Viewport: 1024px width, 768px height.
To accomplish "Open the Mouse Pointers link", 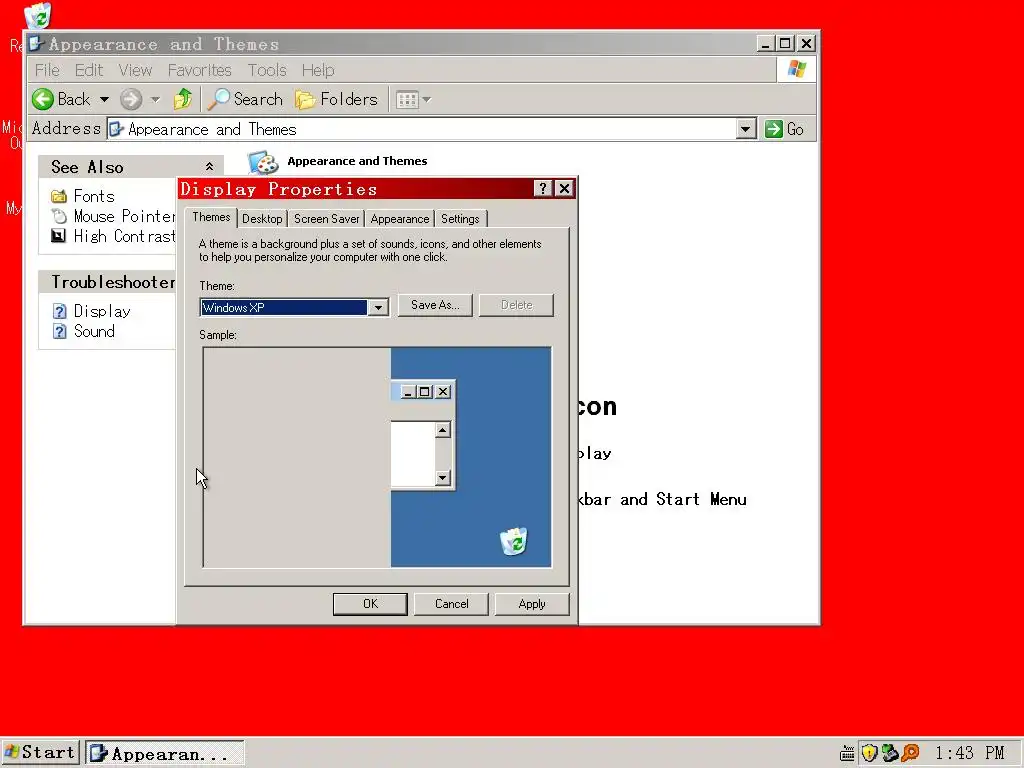I will tap(124, 216).
